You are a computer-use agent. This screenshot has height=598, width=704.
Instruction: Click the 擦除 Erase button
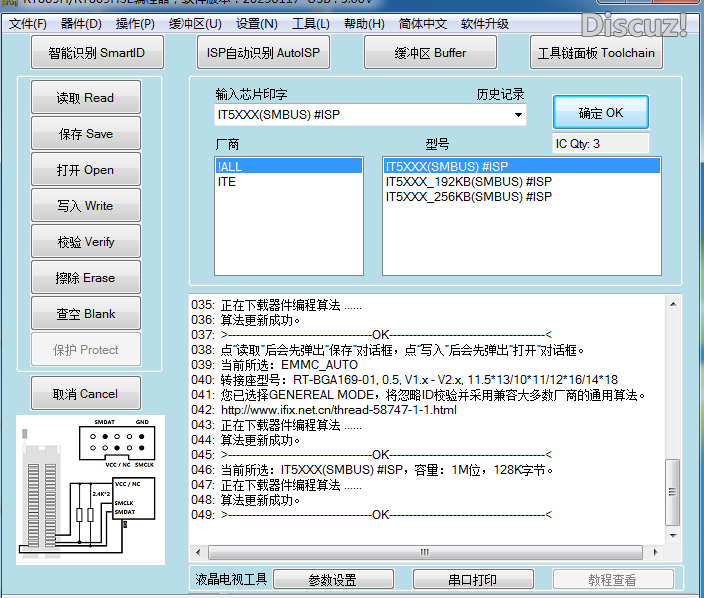point(85,278)
